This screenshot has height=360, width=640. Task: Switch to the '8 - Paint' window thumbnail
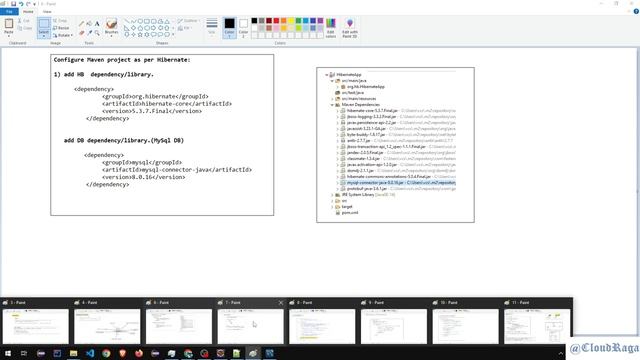[x=322, y=322]
